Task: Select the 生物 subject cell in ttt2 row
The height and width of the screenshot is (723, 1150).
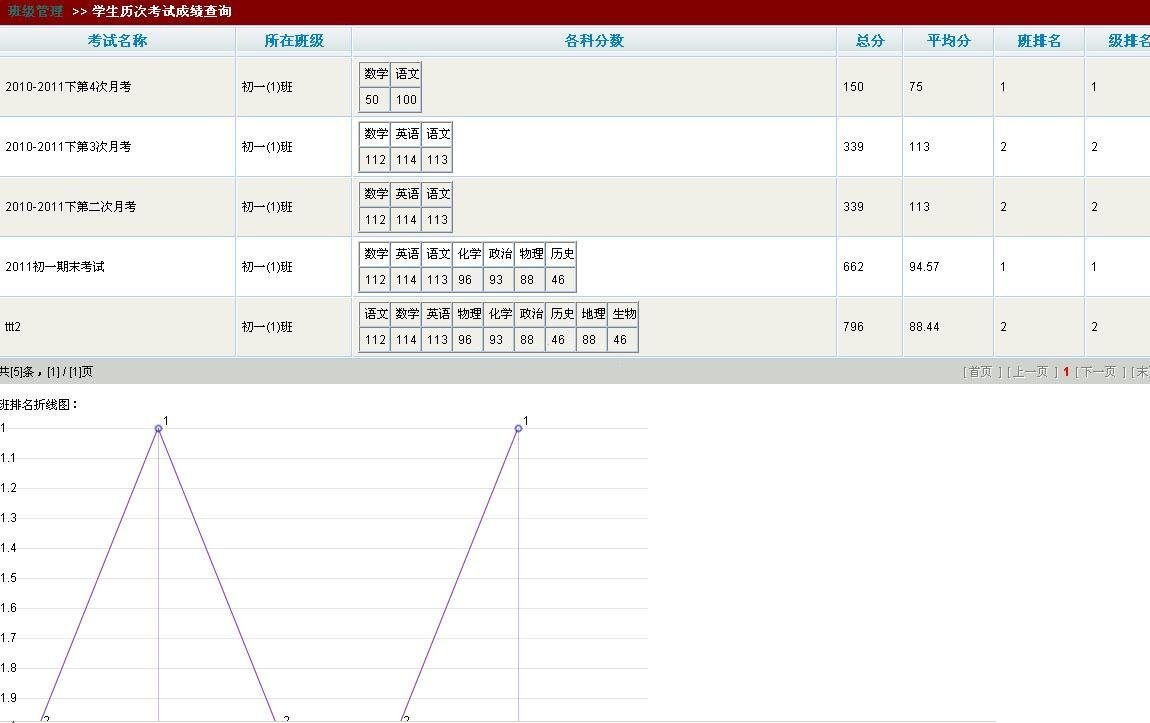Action: click(x=623, y=314)
